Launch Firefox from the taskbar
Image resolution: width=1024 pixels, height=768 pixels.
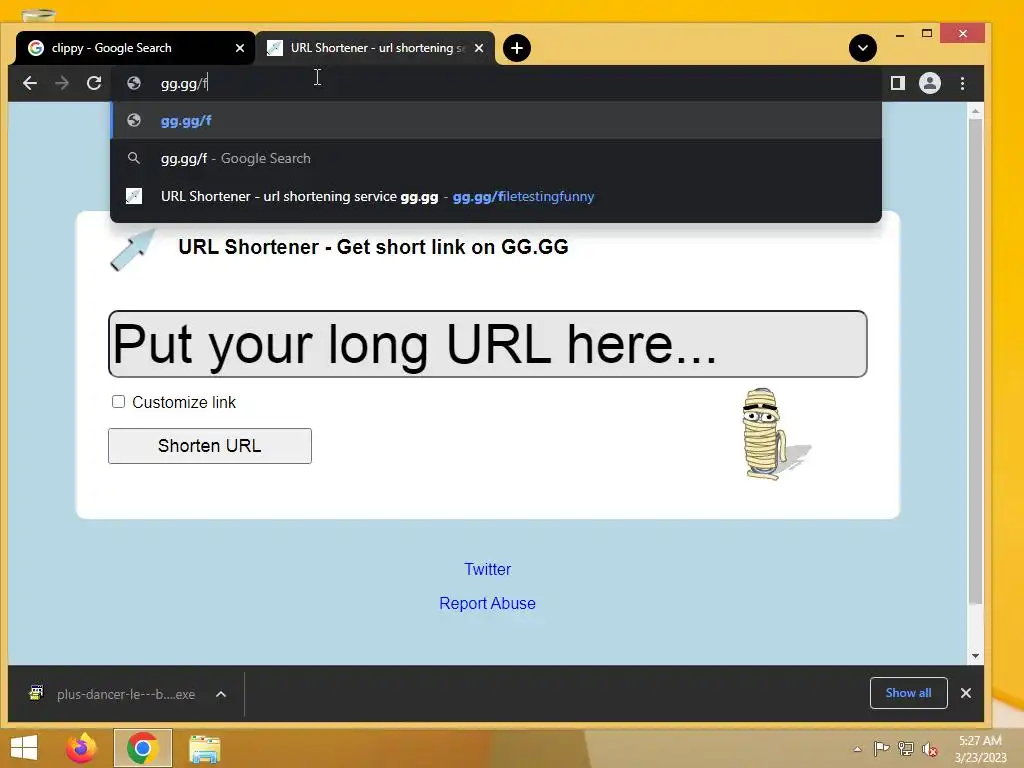(81, 748)
